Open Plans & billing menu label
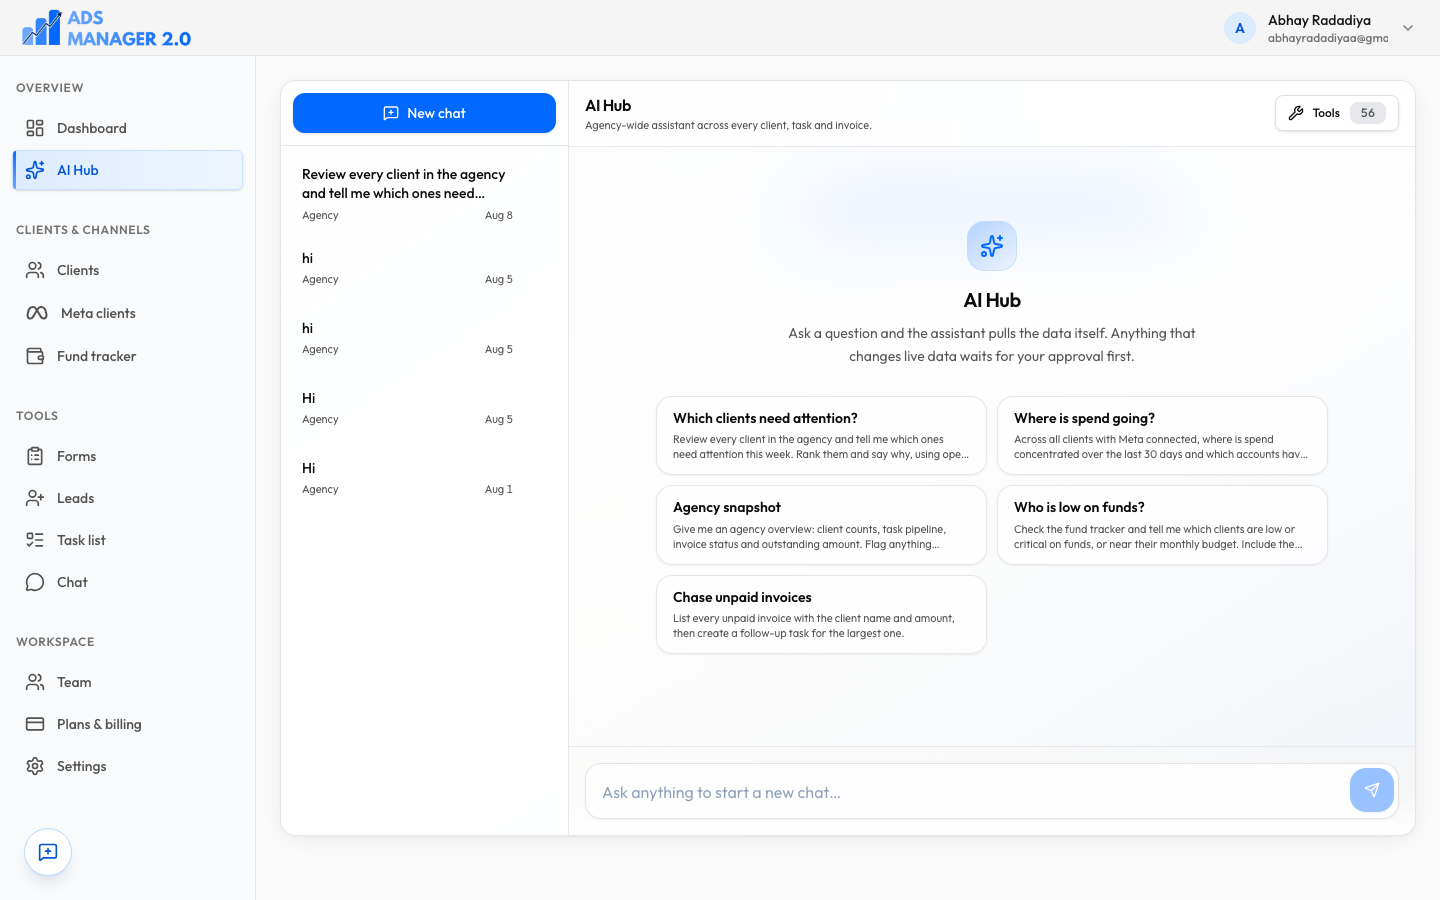 (x=99, y=724)
